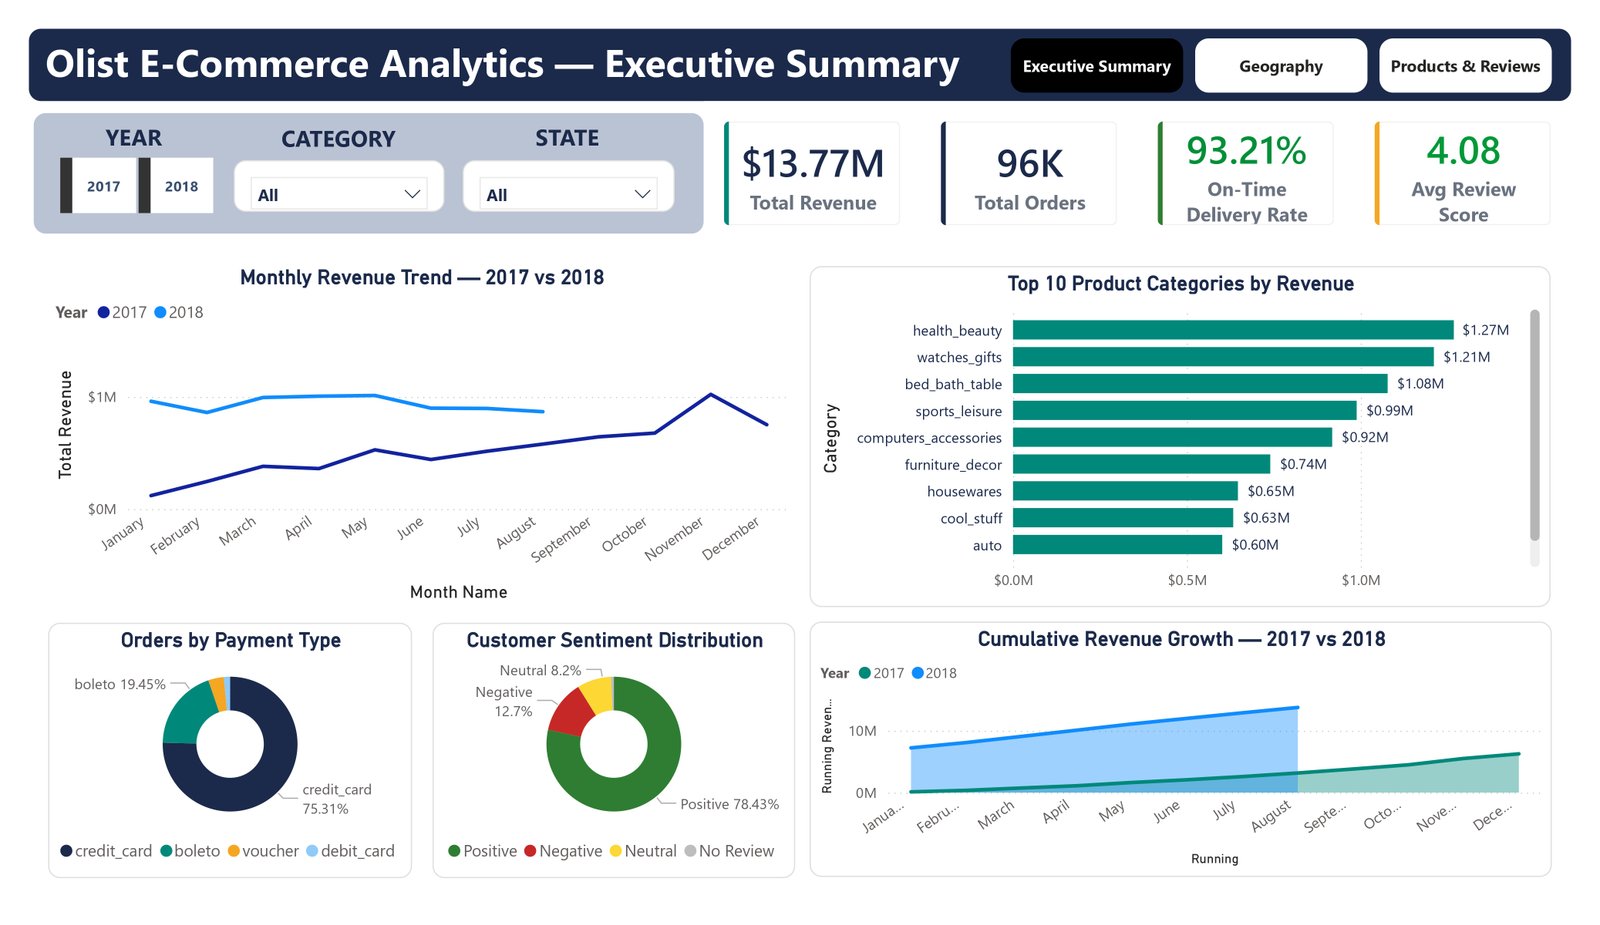
Task: Click the furniture_decor bar
Action: [1141, 464]
